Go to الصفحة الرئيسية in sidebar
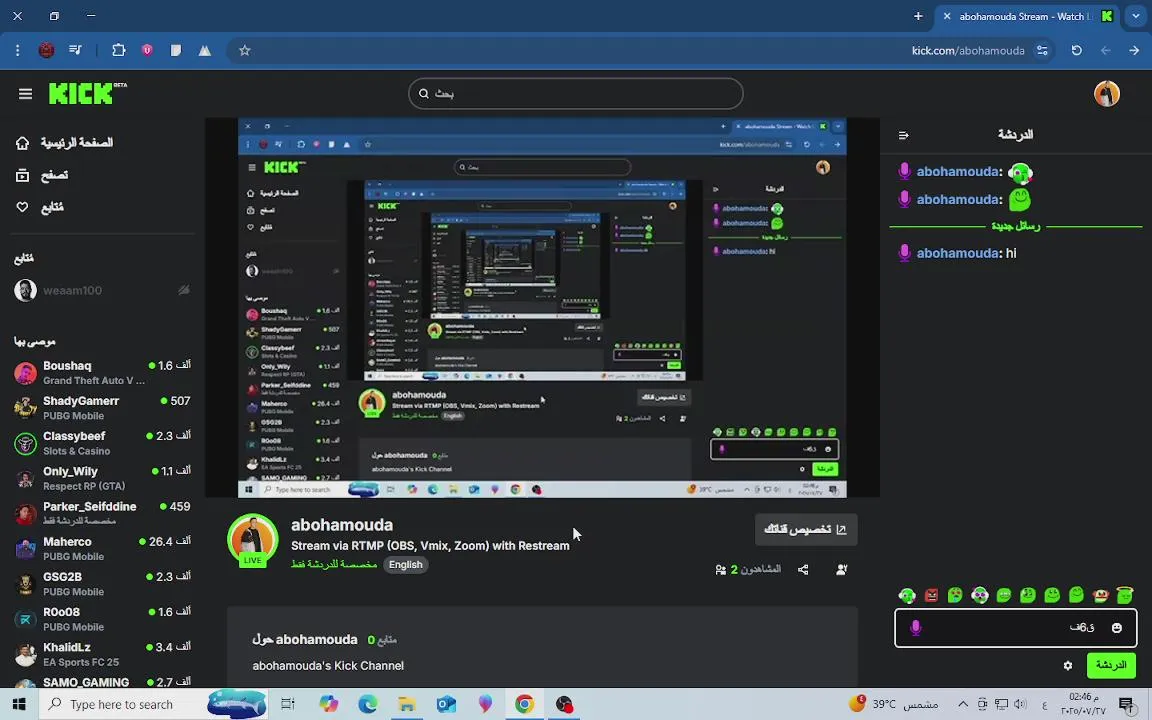 [76, 143]
